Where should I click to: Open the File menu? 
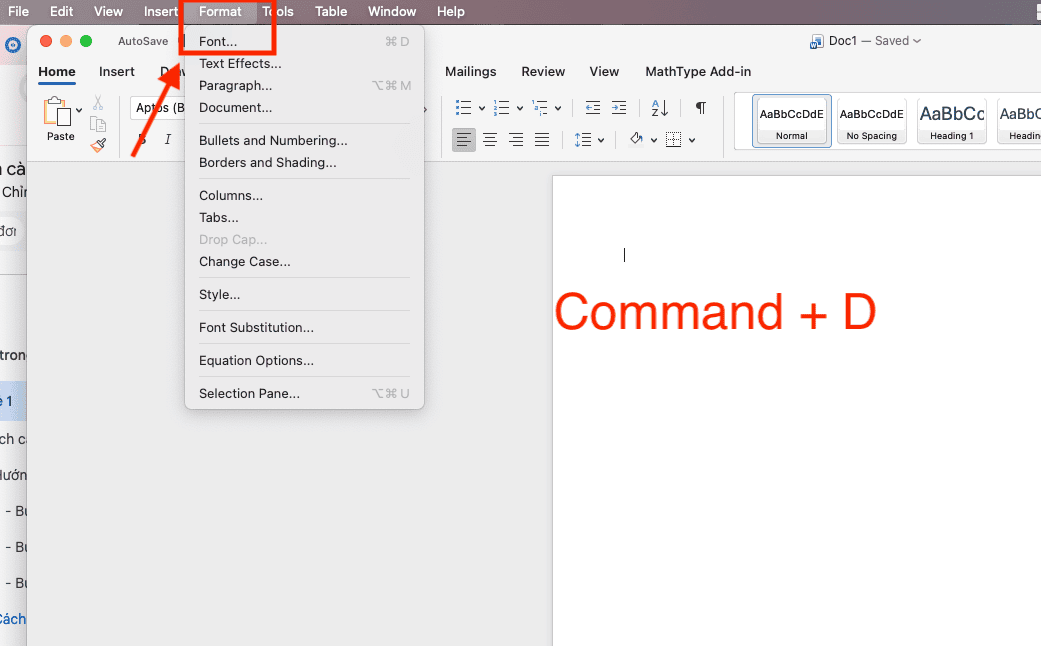pyautogui.click(x=18, y=11)
